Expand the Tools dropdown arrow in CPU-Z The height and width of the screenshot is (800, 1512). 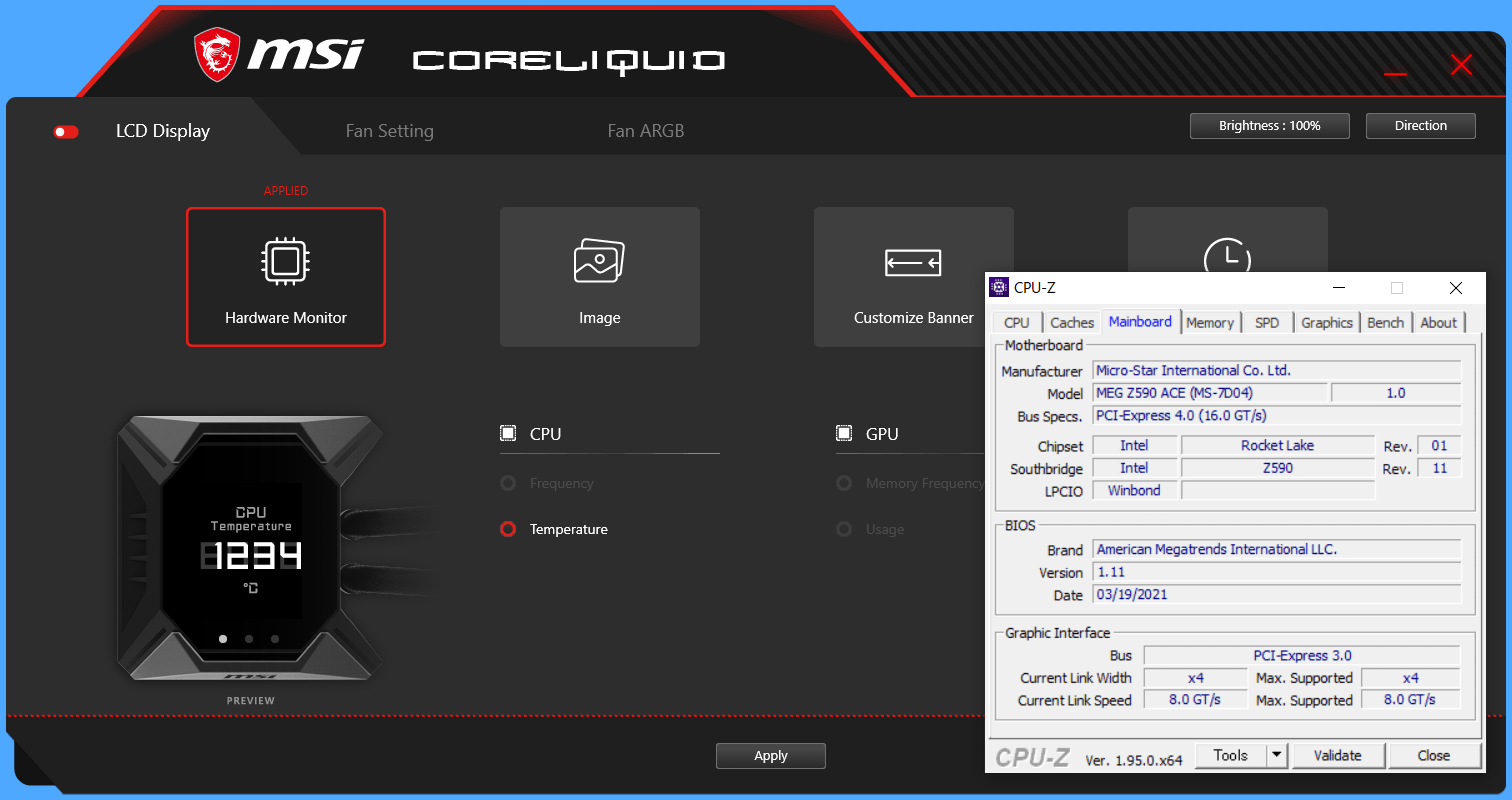(1277, 756)
